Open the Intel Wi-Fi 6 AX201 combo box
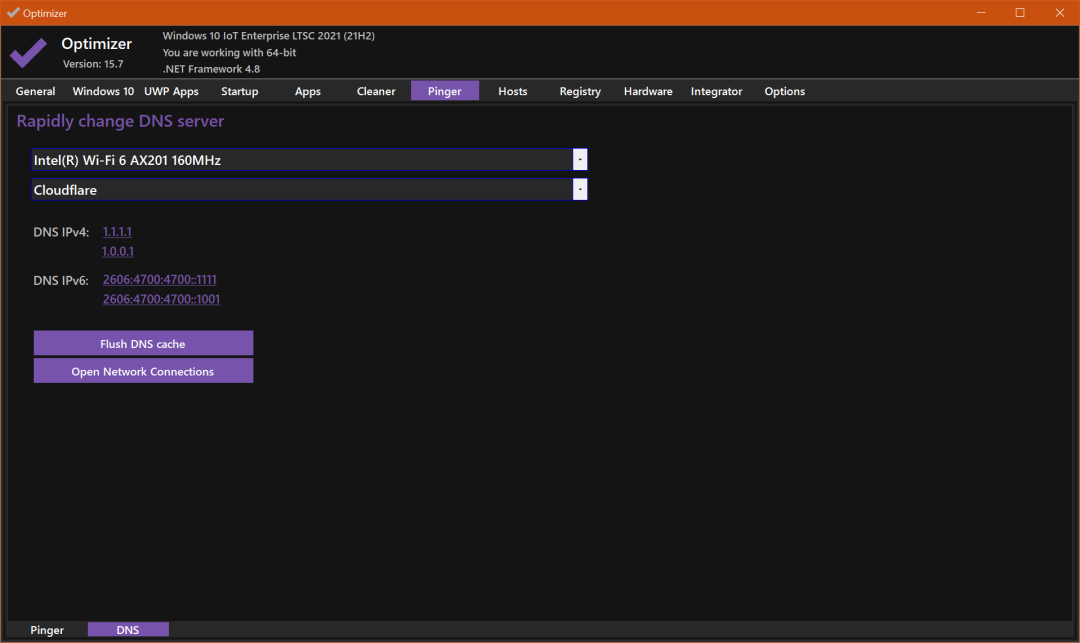This screenshot has height=643, width=1080. 309,160
